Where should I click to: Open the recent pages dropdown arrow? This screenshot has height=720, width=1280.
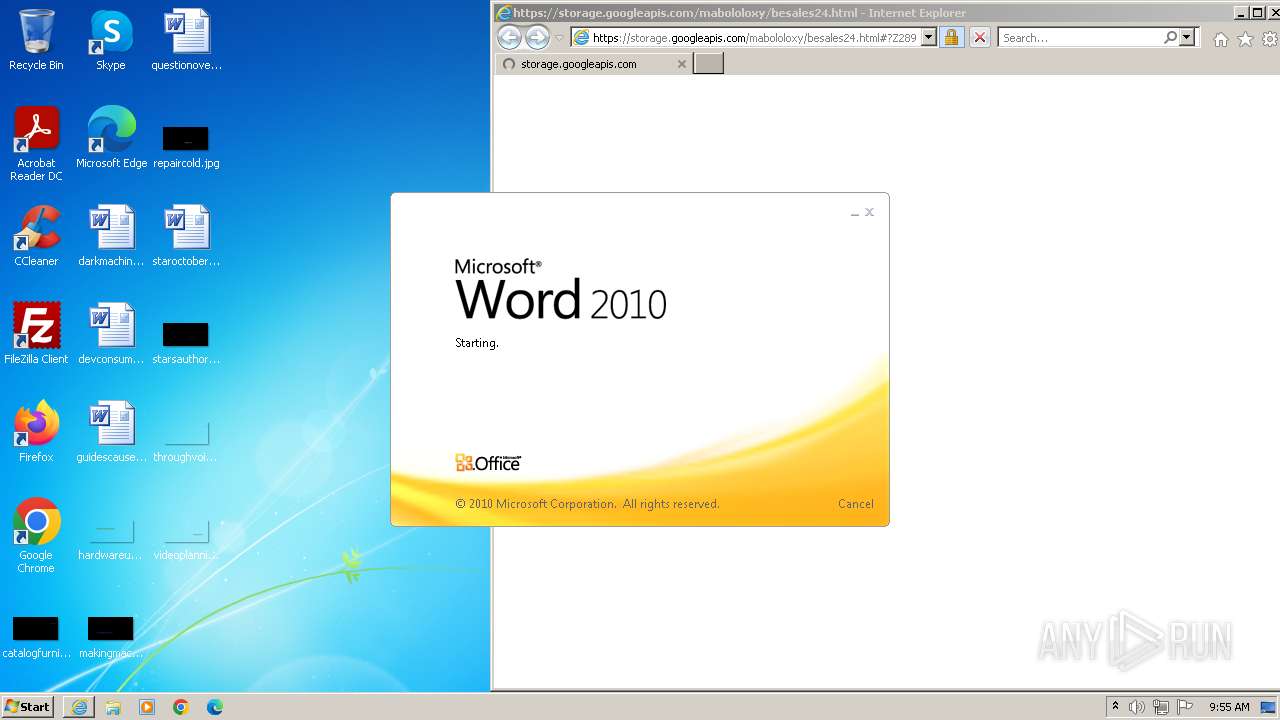(559, 38)
